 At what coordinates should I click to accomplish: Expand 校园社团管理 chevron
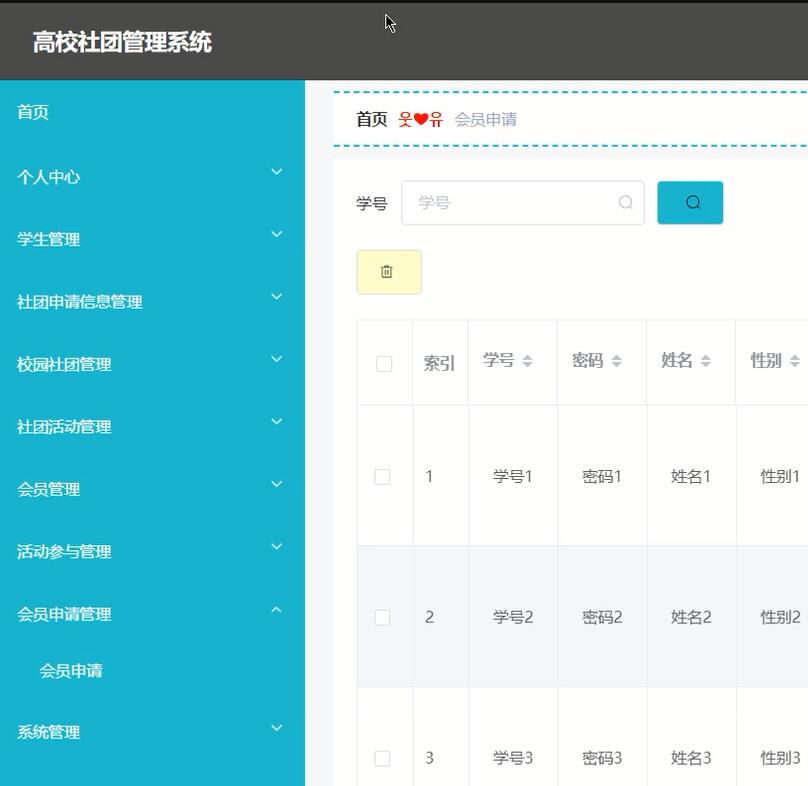[277, 359]
